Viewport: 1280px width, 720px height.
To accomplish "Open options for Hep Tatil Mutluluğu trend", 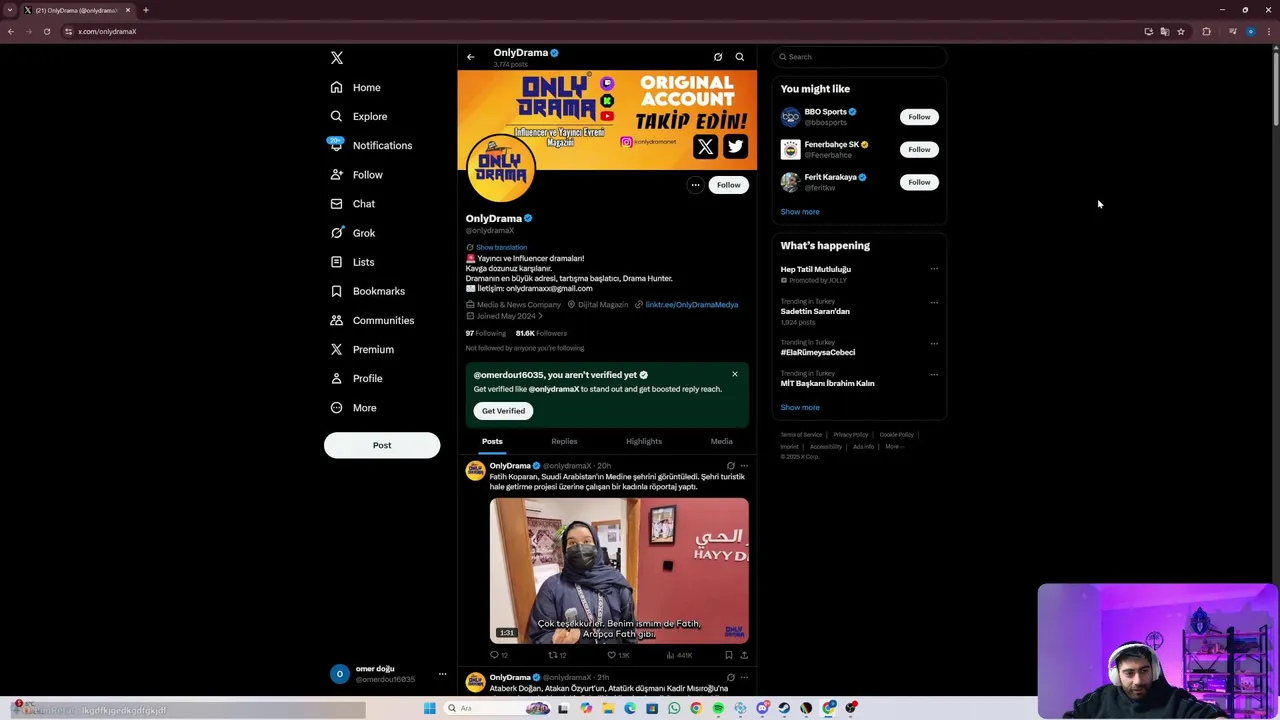I will point(934,269).
